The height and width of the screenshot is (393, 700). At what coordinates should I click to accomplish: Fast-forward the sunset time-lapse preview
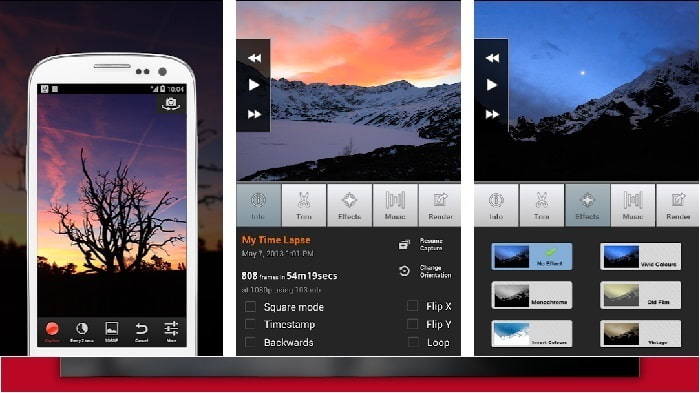(254, 114)
